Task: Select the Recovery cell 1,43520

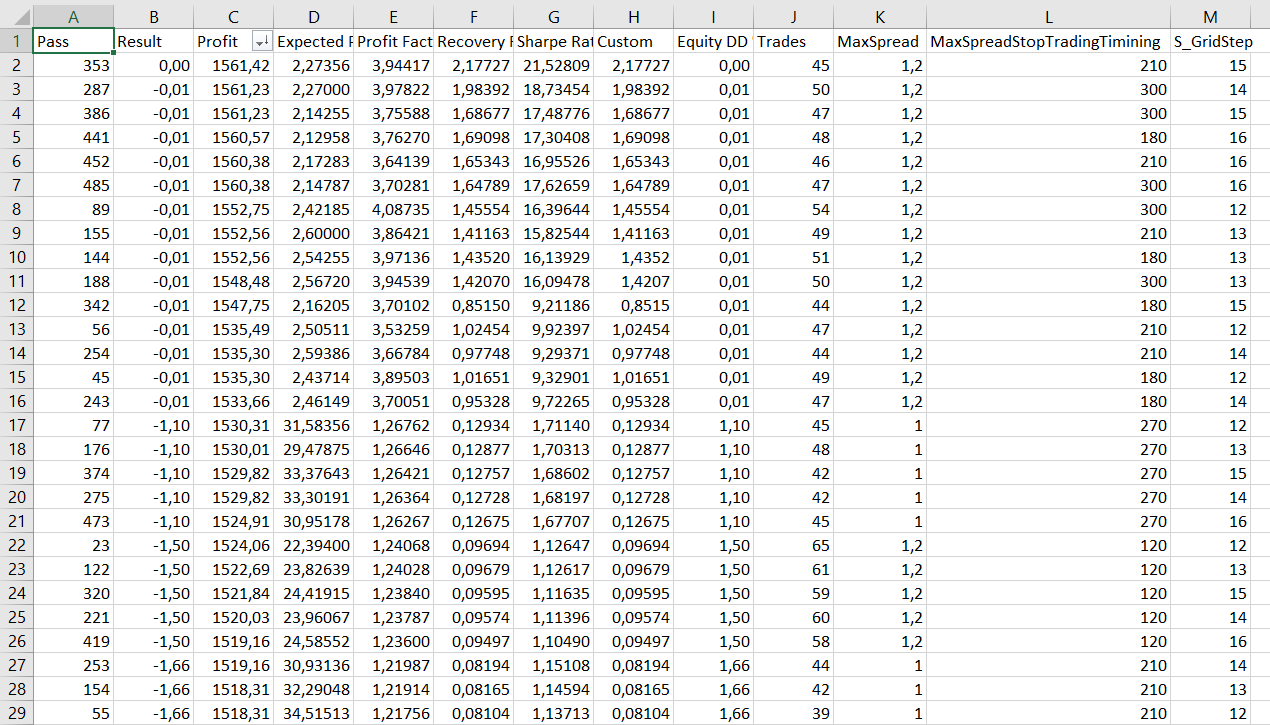Action: (473, 257)
